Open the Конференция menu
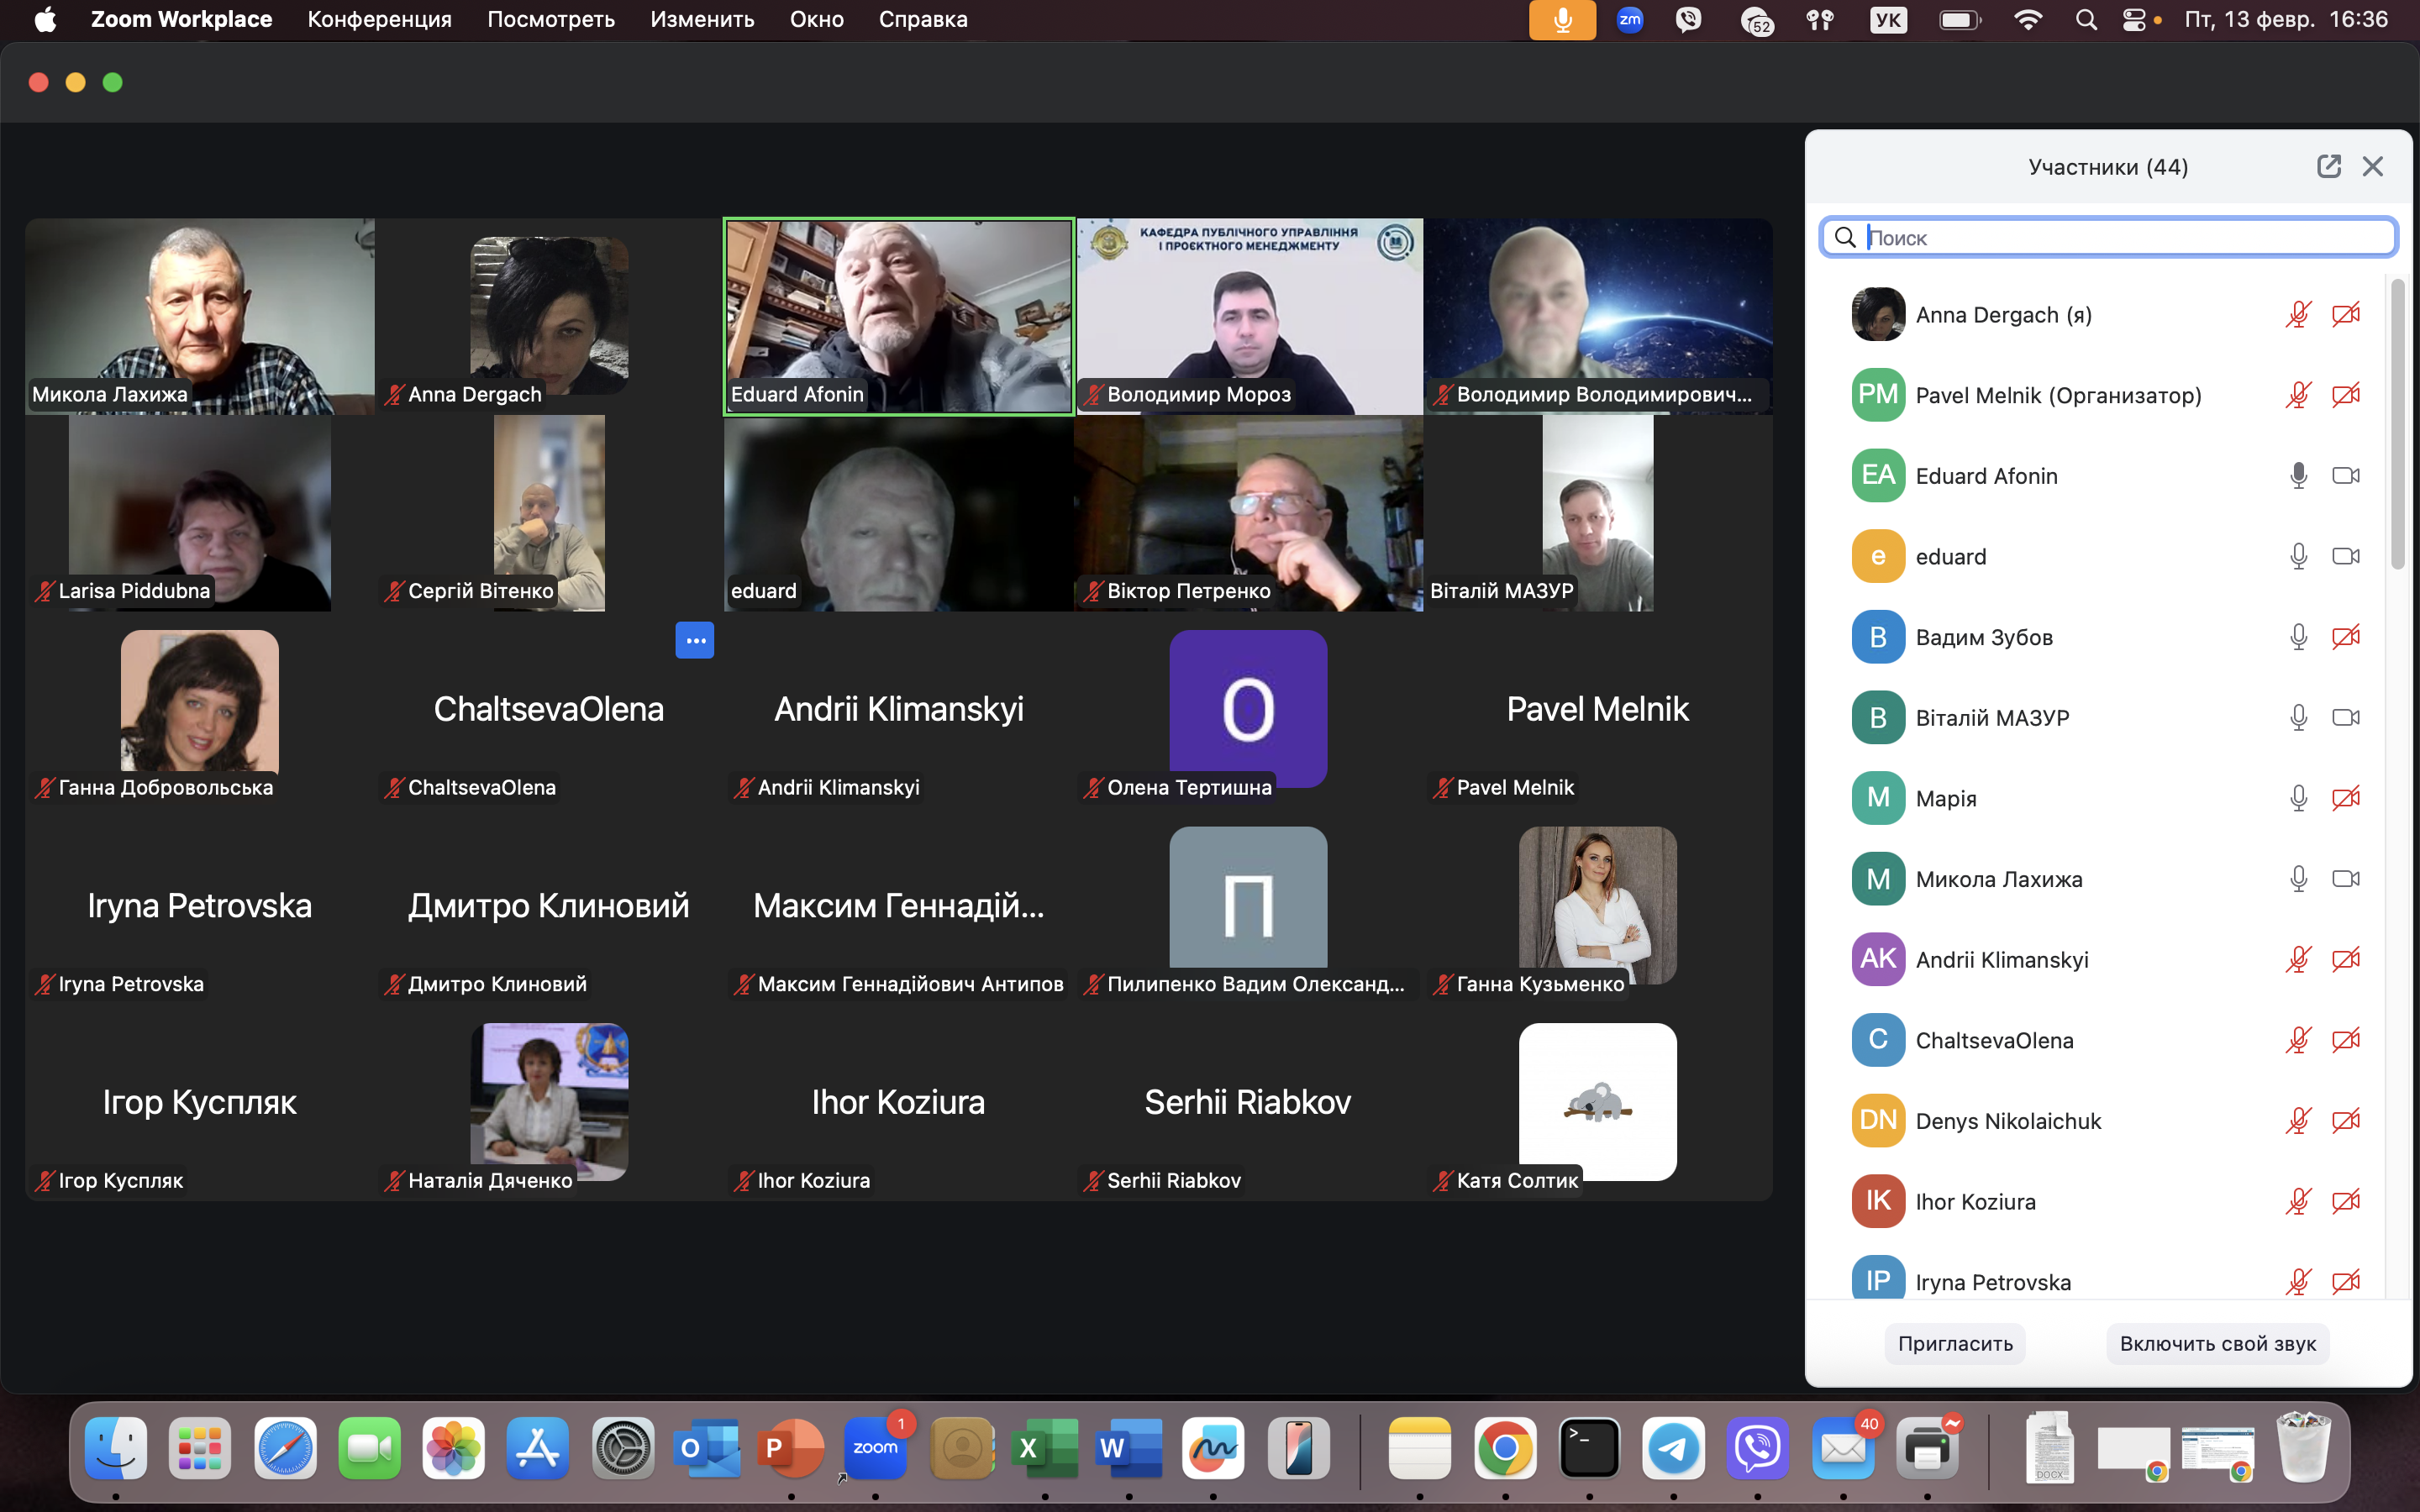 click(379, 20)
